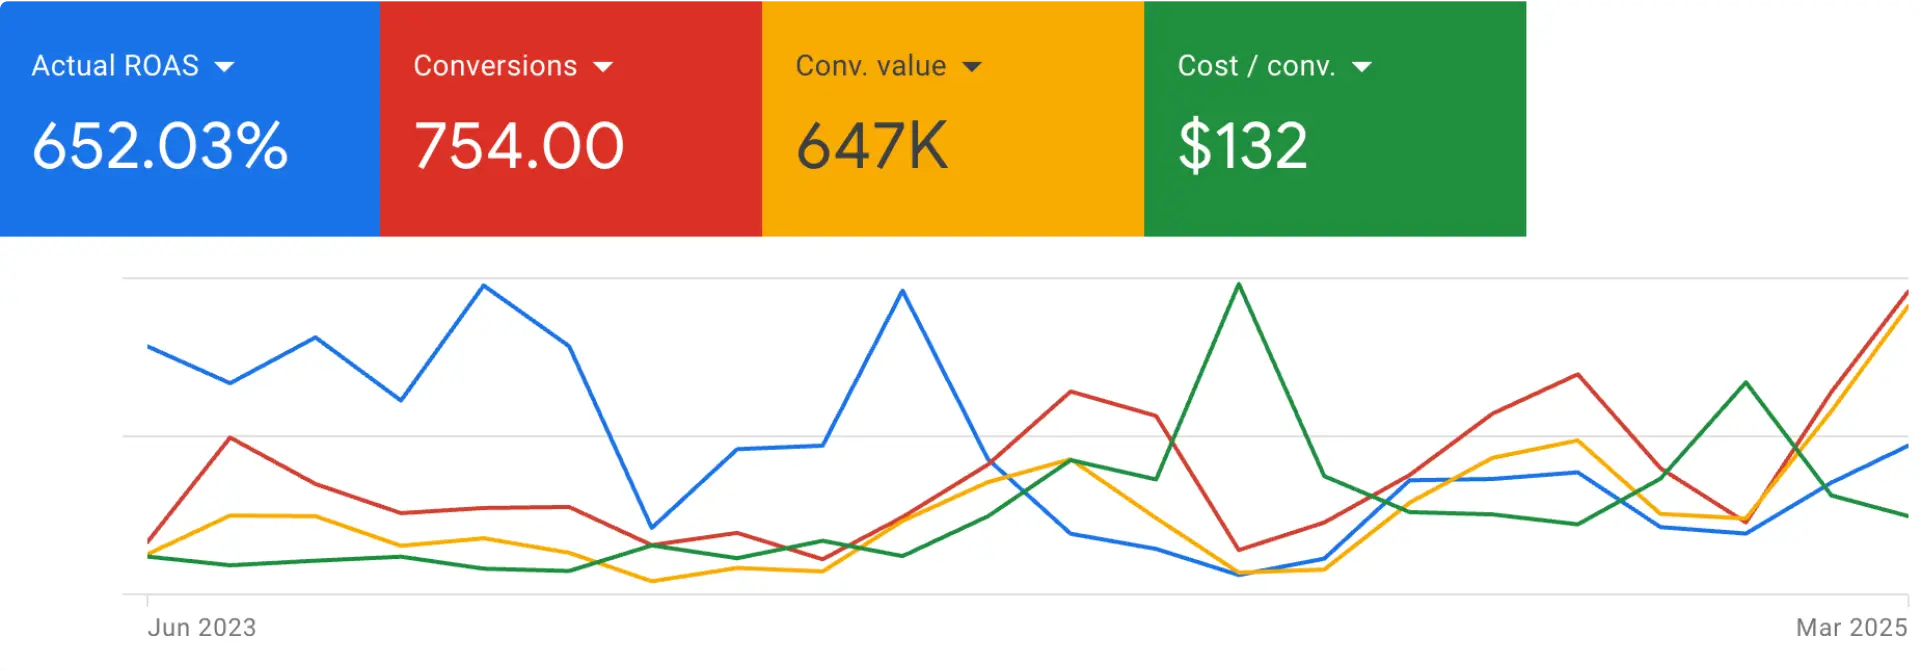This screenshot has width=1920, height=670.
Task: Click the 647K Conv. value figure
Action: tap(870, 146)
